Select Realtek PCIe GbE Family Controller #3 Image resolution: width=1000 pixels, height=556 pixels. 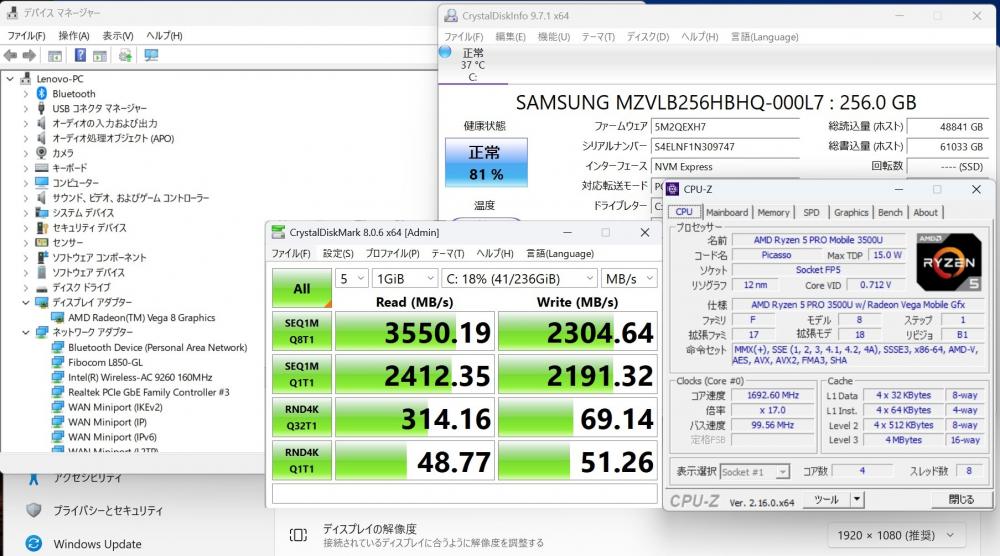(149, 392)
